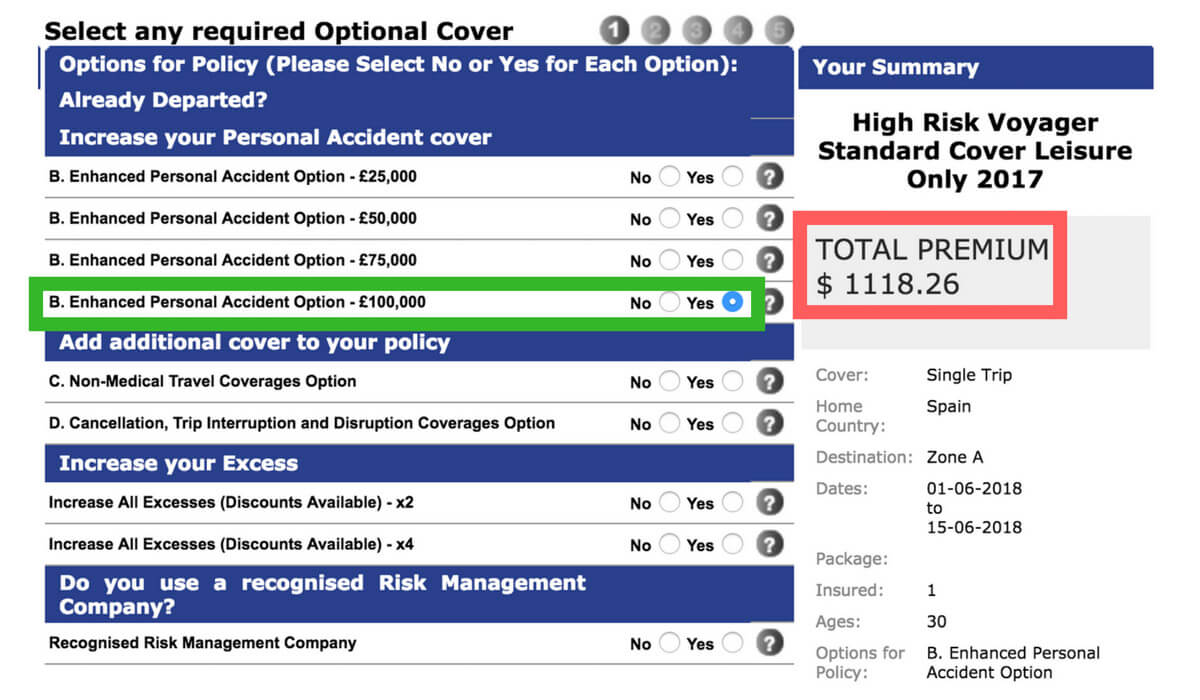
Task: Choose Yes for Increase All Excesses x2
Action: click(x=733, y=502)
